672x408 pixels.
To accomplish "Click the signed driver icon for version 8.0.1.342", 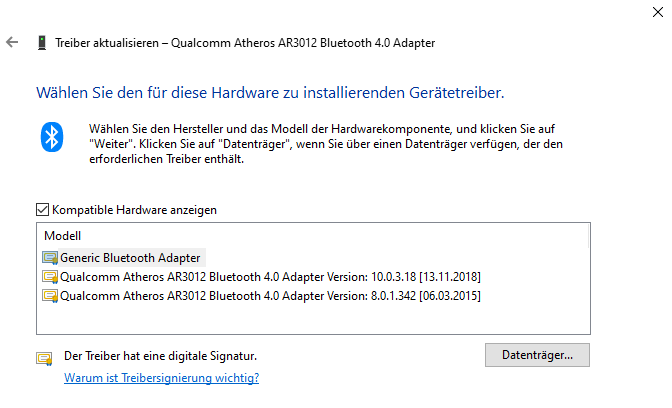I will 50,296.
